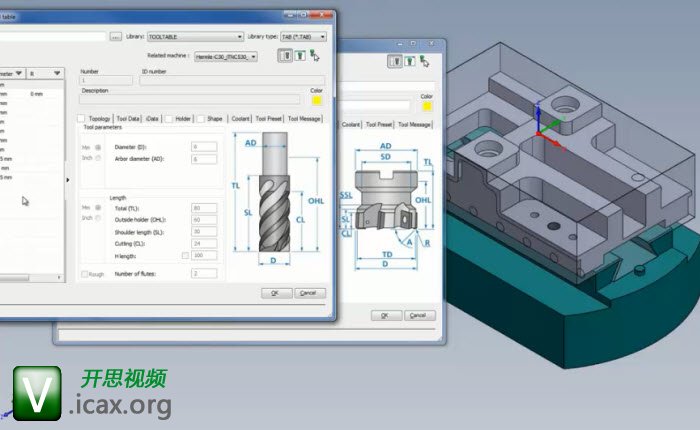
Task: Click the green tool holder icon in front dialog
Action: pyautogui.click(x=300, y=55)
